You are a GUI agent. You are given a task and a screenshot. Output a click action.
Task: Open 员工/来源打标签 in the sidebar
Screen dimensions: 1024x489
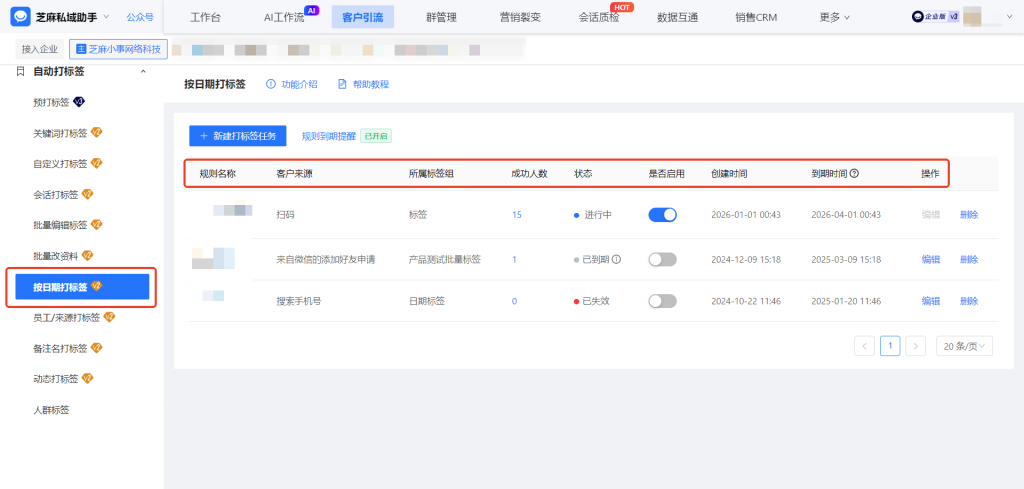coord(67,318)
